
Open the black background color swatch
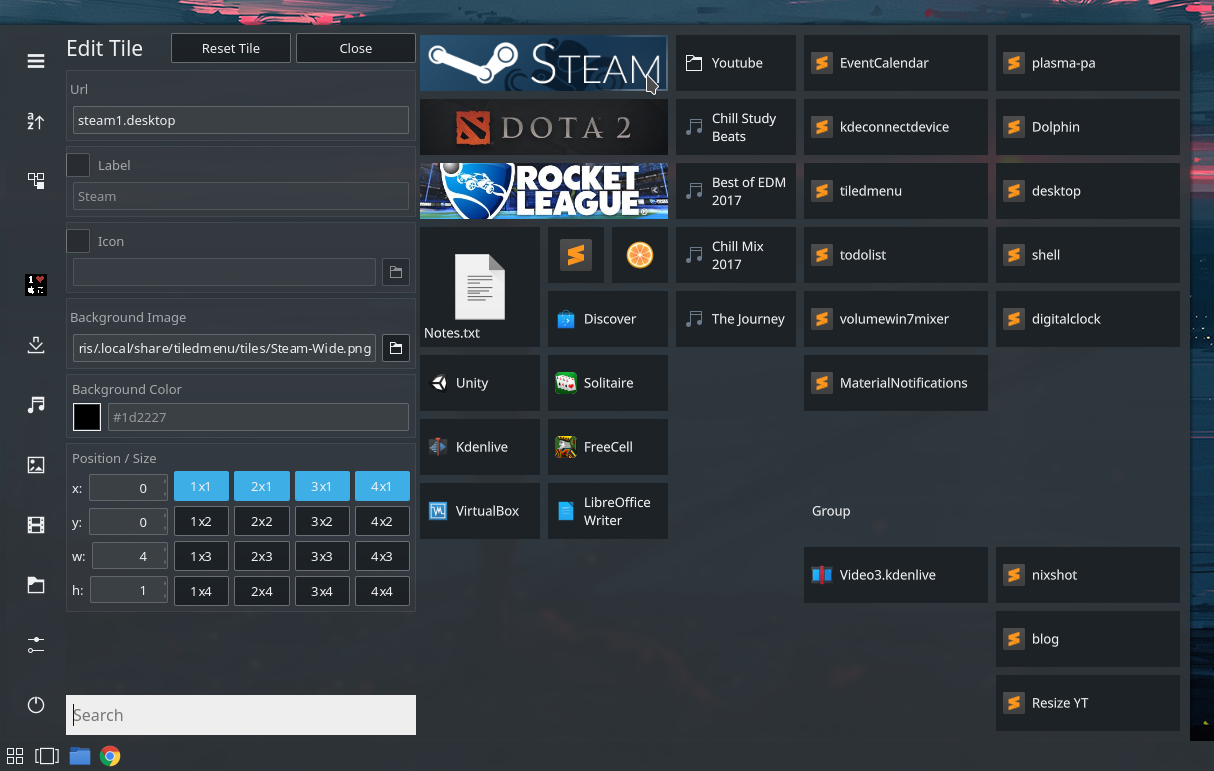[x=87, y=417]
